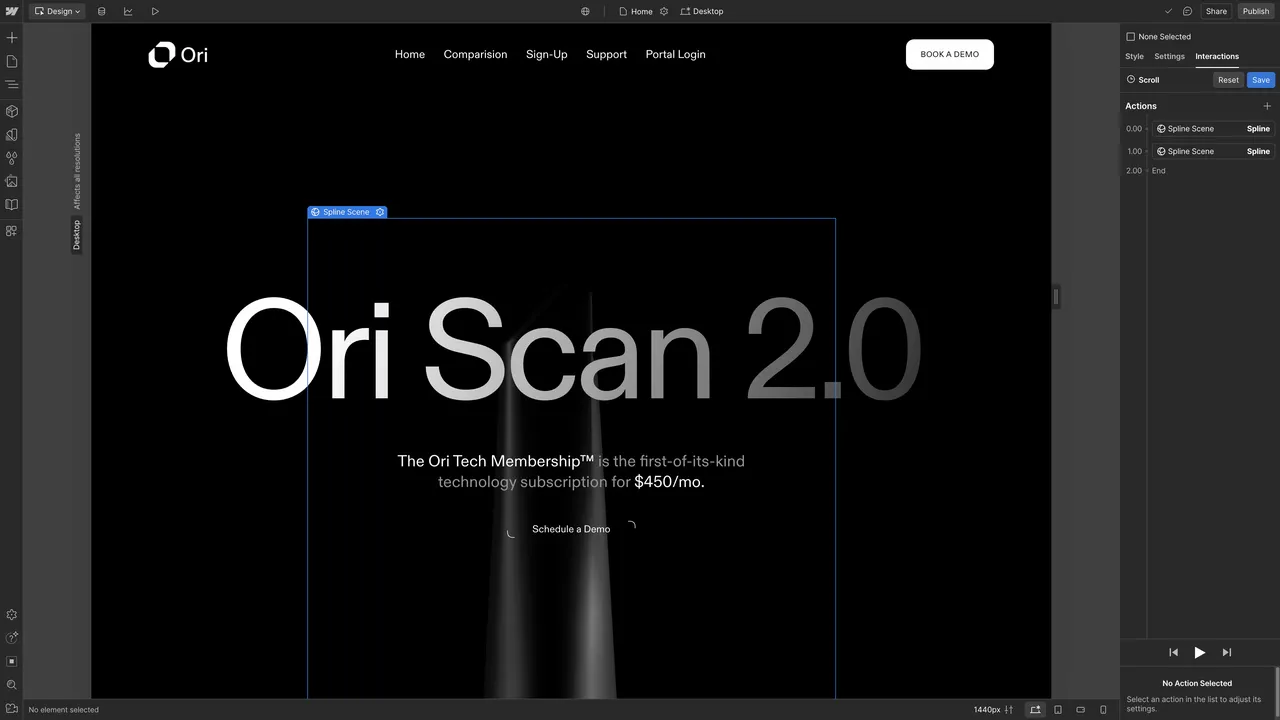Click the End marker at 2.00

(1158, 171)
